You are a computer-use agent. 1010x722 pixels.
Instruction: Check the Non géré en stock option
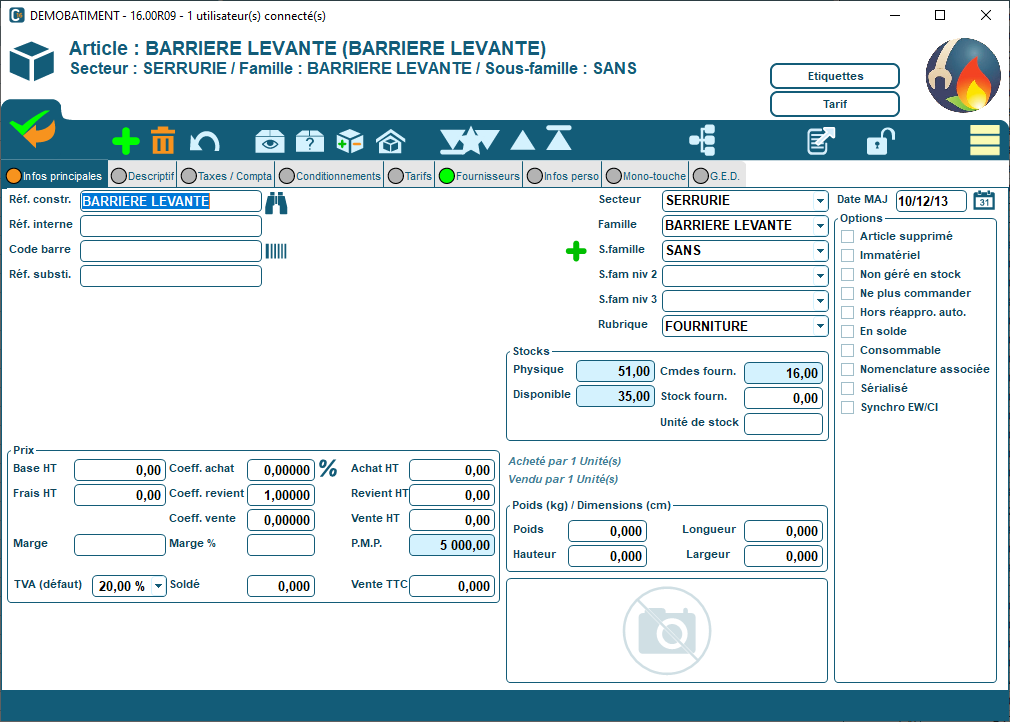(847, 273)
